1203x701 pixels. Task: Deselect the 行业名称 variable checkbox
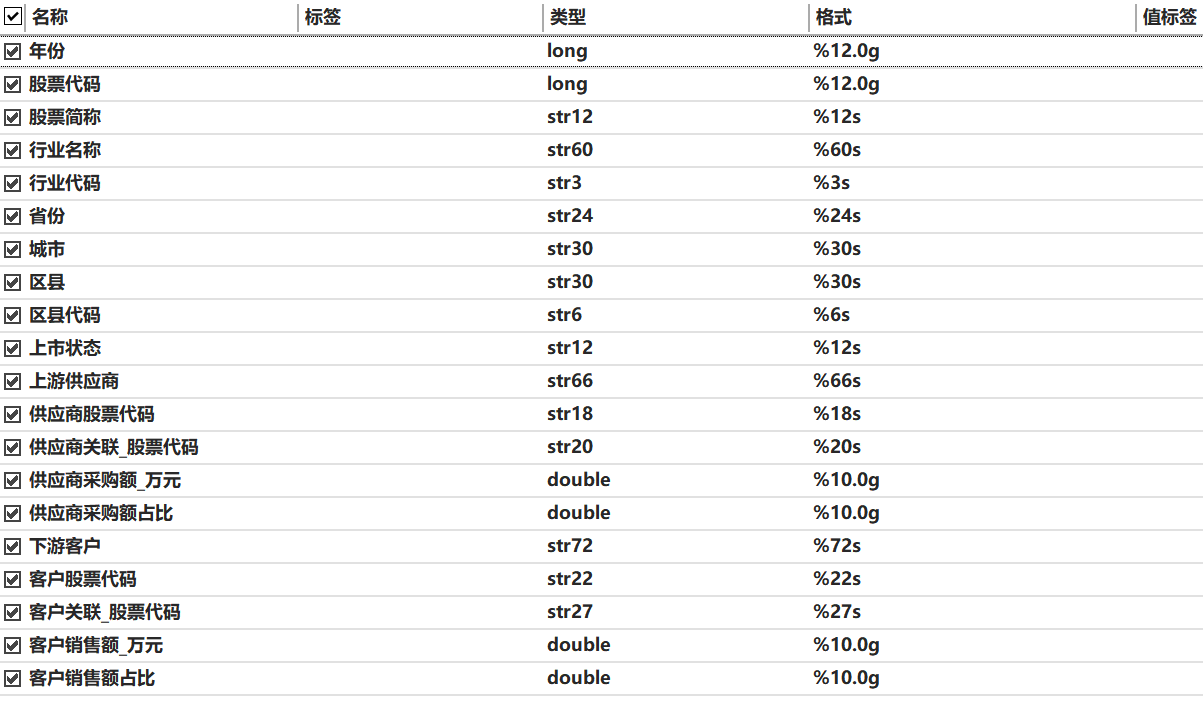pos(13,151)
